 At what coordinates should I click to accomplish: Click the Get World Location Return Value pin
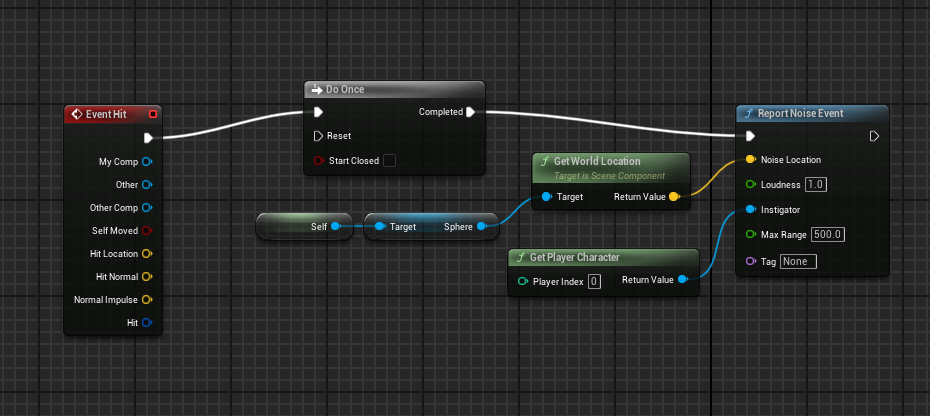pyautogui.click(x=673, y=197)
